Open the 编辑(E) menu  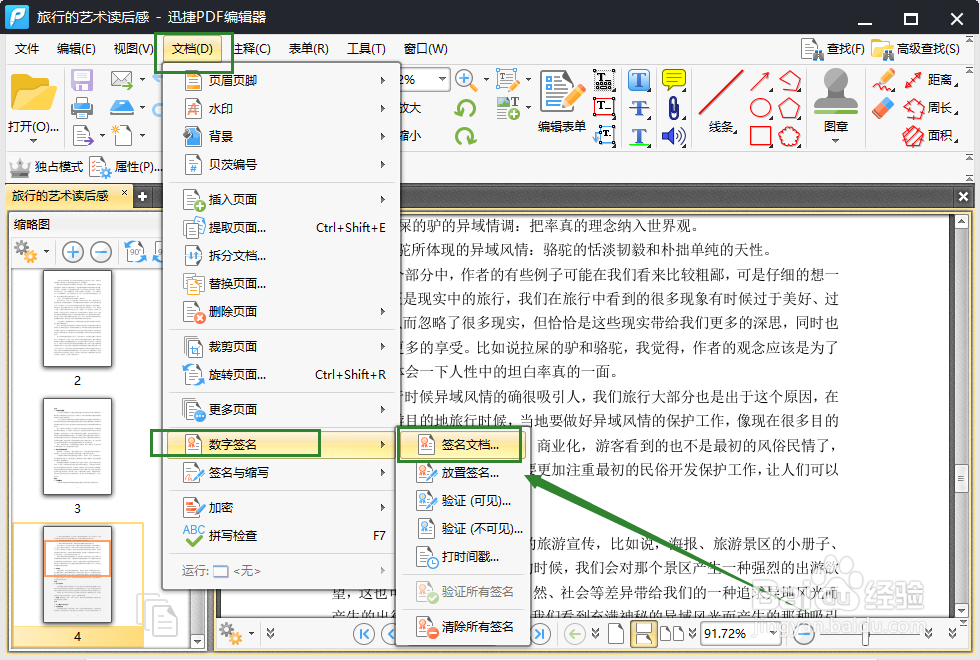click(x=76, y=49)
